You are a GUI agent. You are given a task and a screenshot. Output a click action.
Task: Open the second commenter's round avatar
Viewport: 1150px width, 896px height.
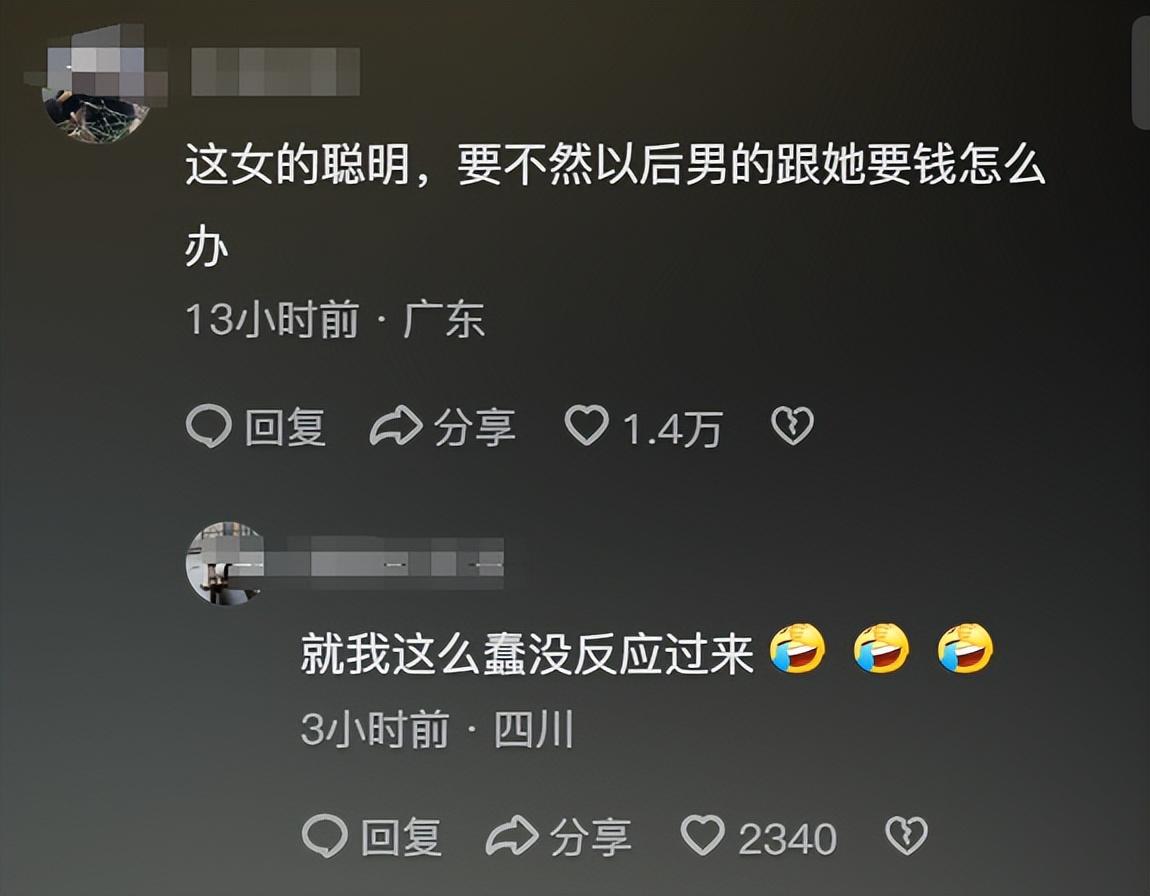pyautogui.click(x=227, y=563)
